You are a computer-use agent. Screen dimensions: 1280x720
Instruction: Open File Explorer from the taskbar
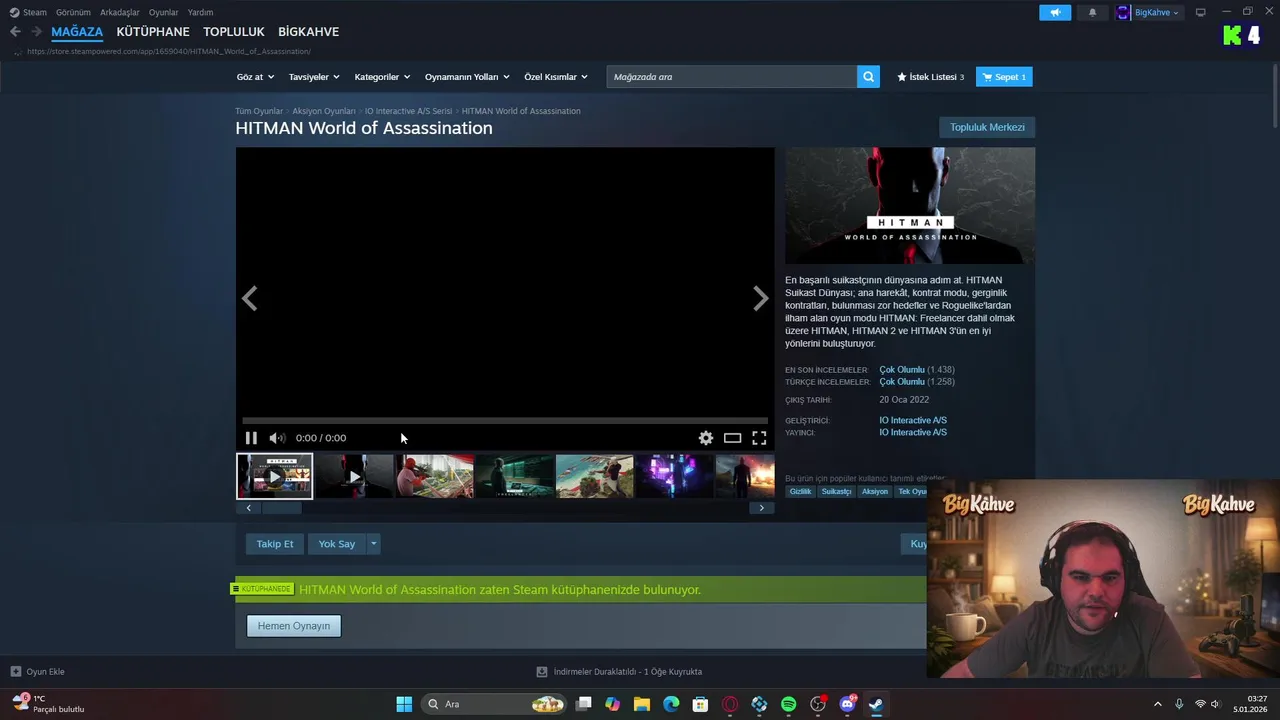[642, 704]
